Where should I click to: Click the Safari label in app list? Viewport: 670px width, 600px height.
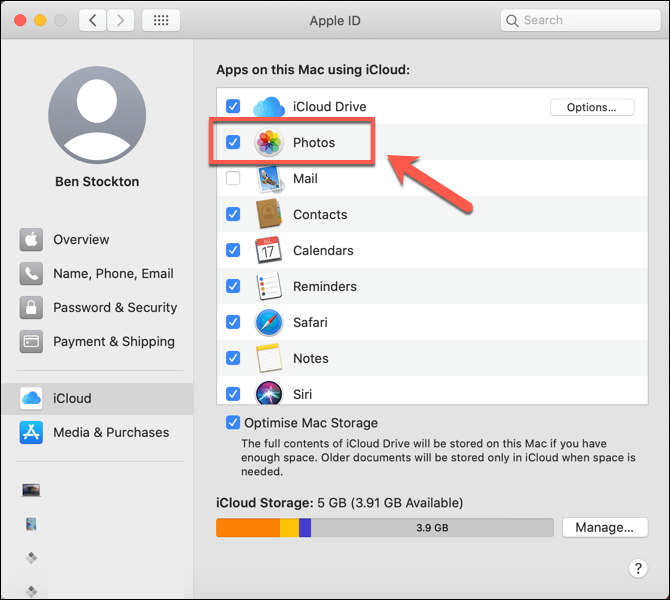click(310, 322)
